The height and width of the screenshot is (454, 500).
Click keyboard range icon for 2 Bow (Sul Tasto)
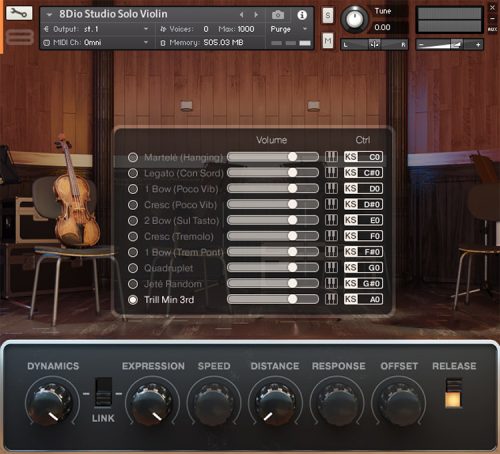(x=331, y=220)
